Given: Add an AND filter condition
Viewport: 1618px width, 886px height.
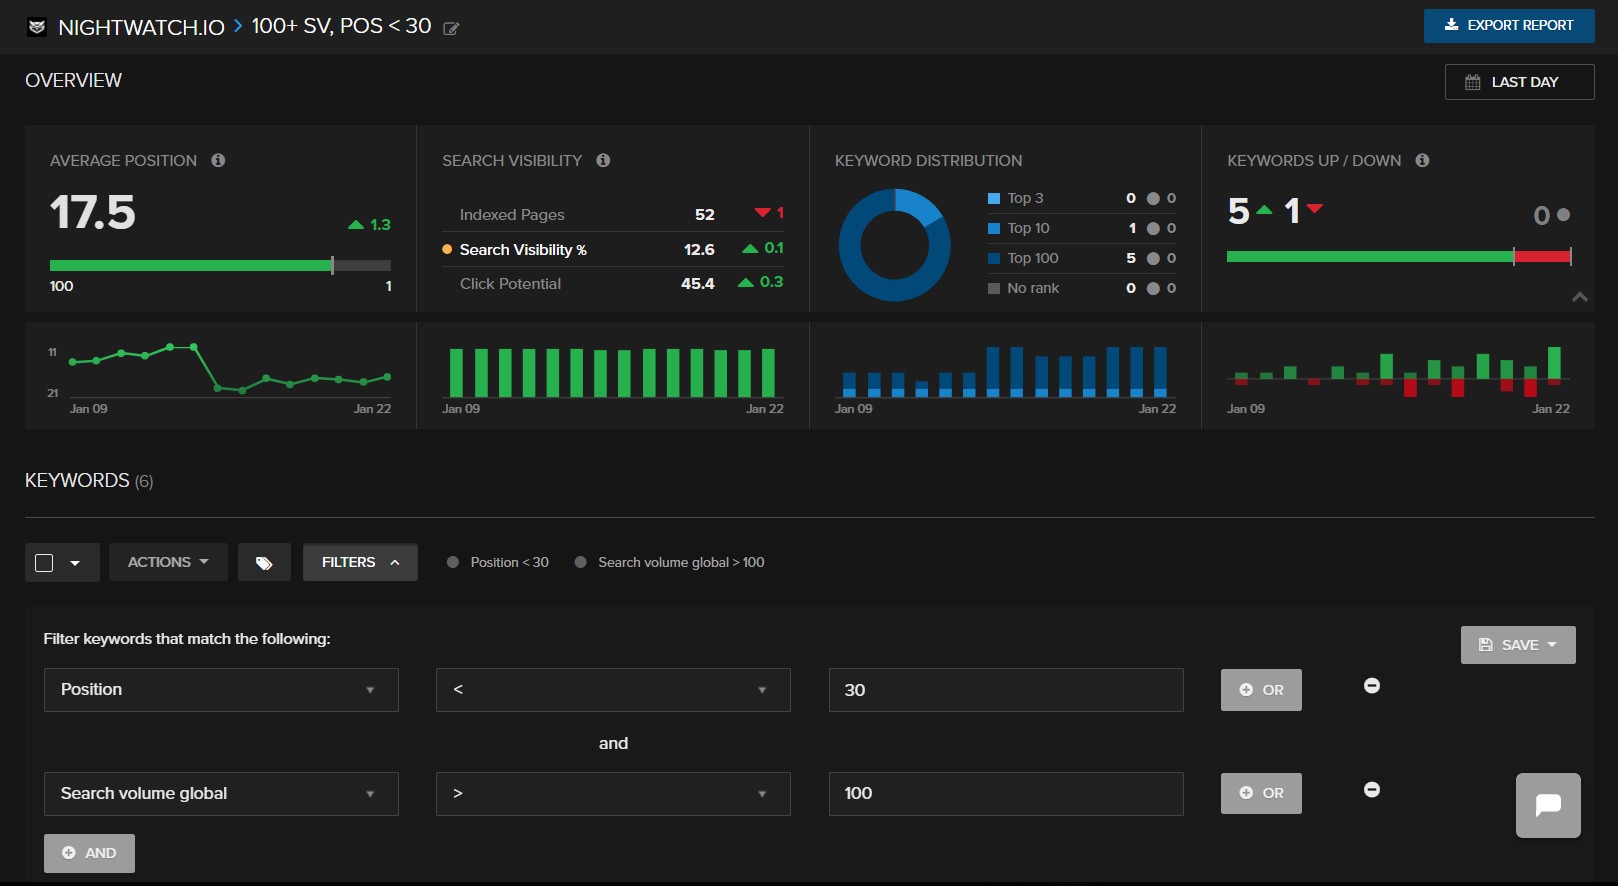Looking at the screenshot, I should 89,853.
